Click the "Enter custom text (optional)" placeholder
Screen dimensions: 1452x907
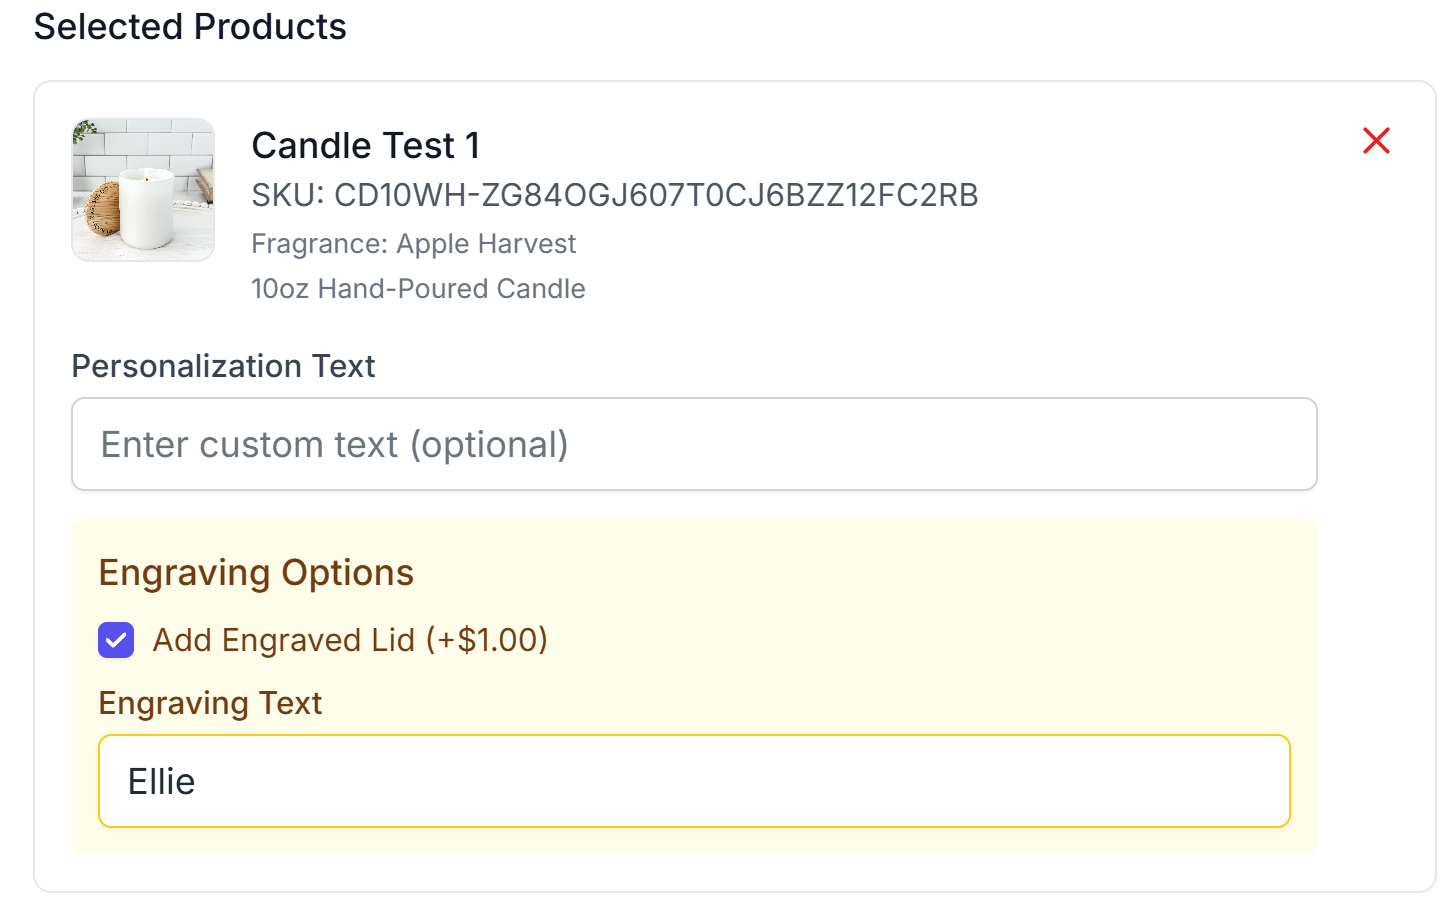334,445
